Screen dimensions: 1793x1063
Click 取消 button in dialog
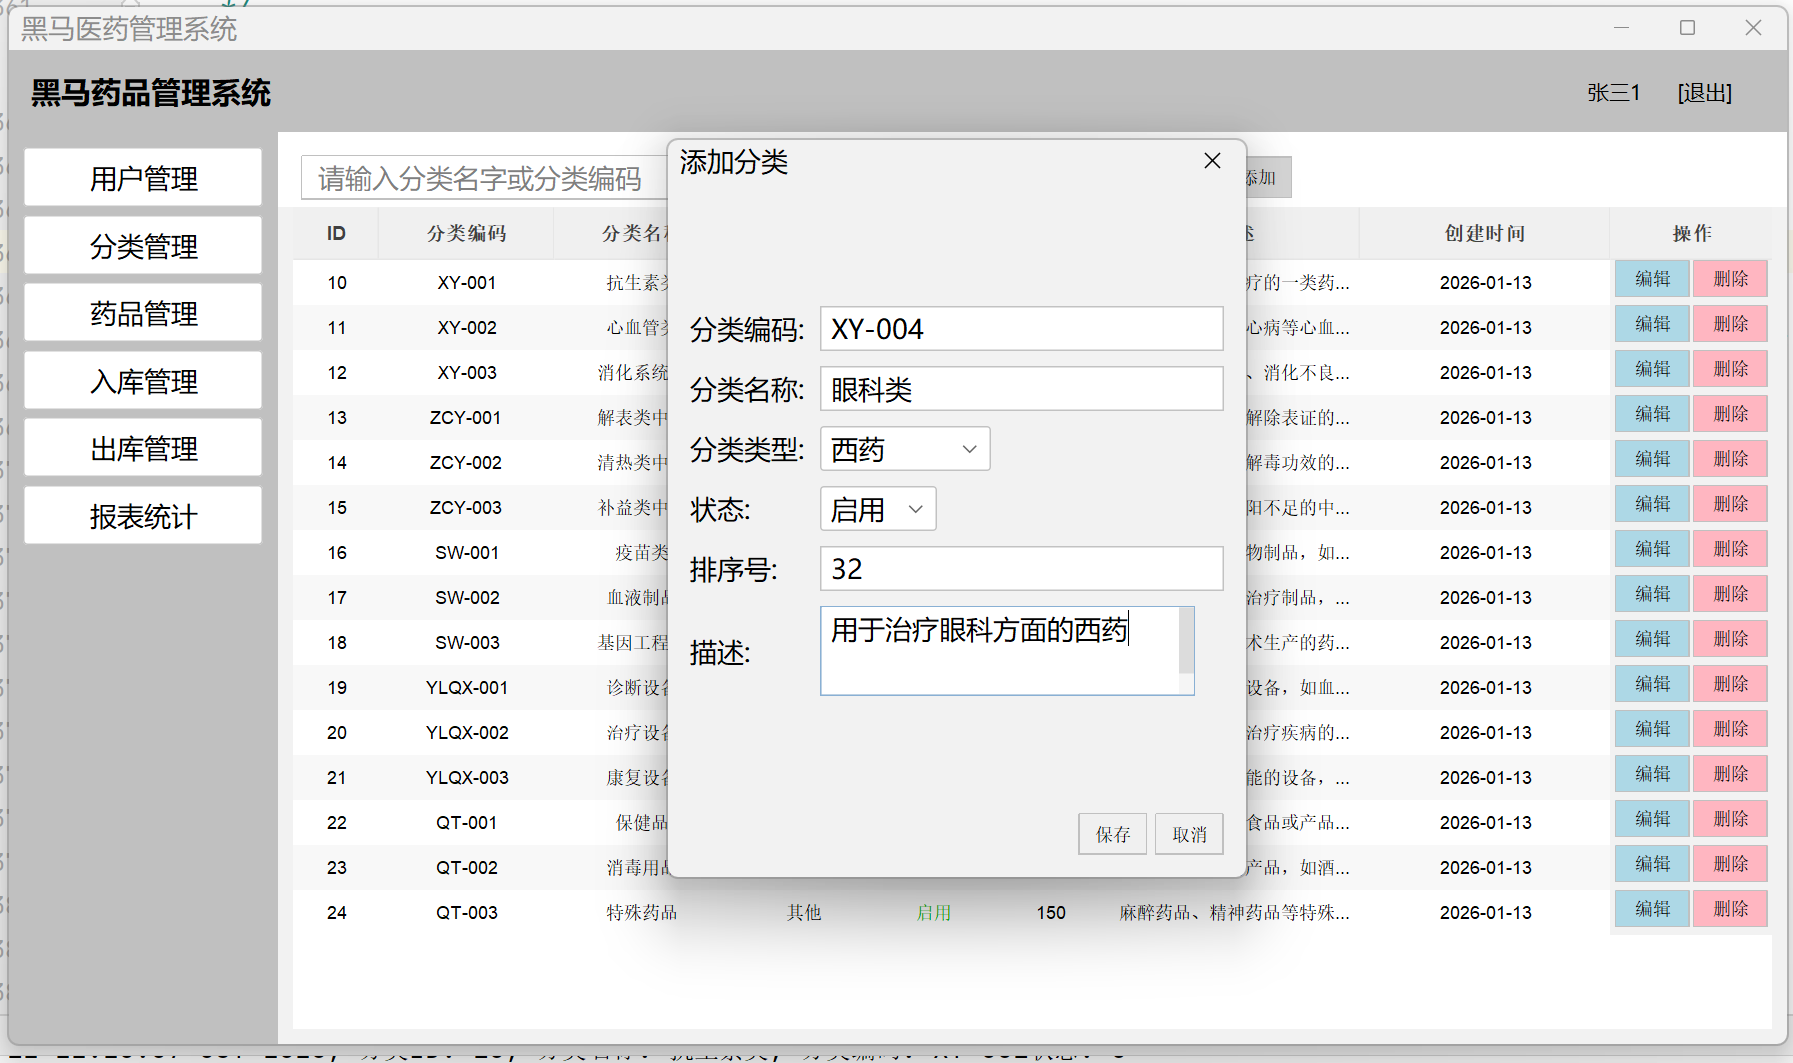1189,834
